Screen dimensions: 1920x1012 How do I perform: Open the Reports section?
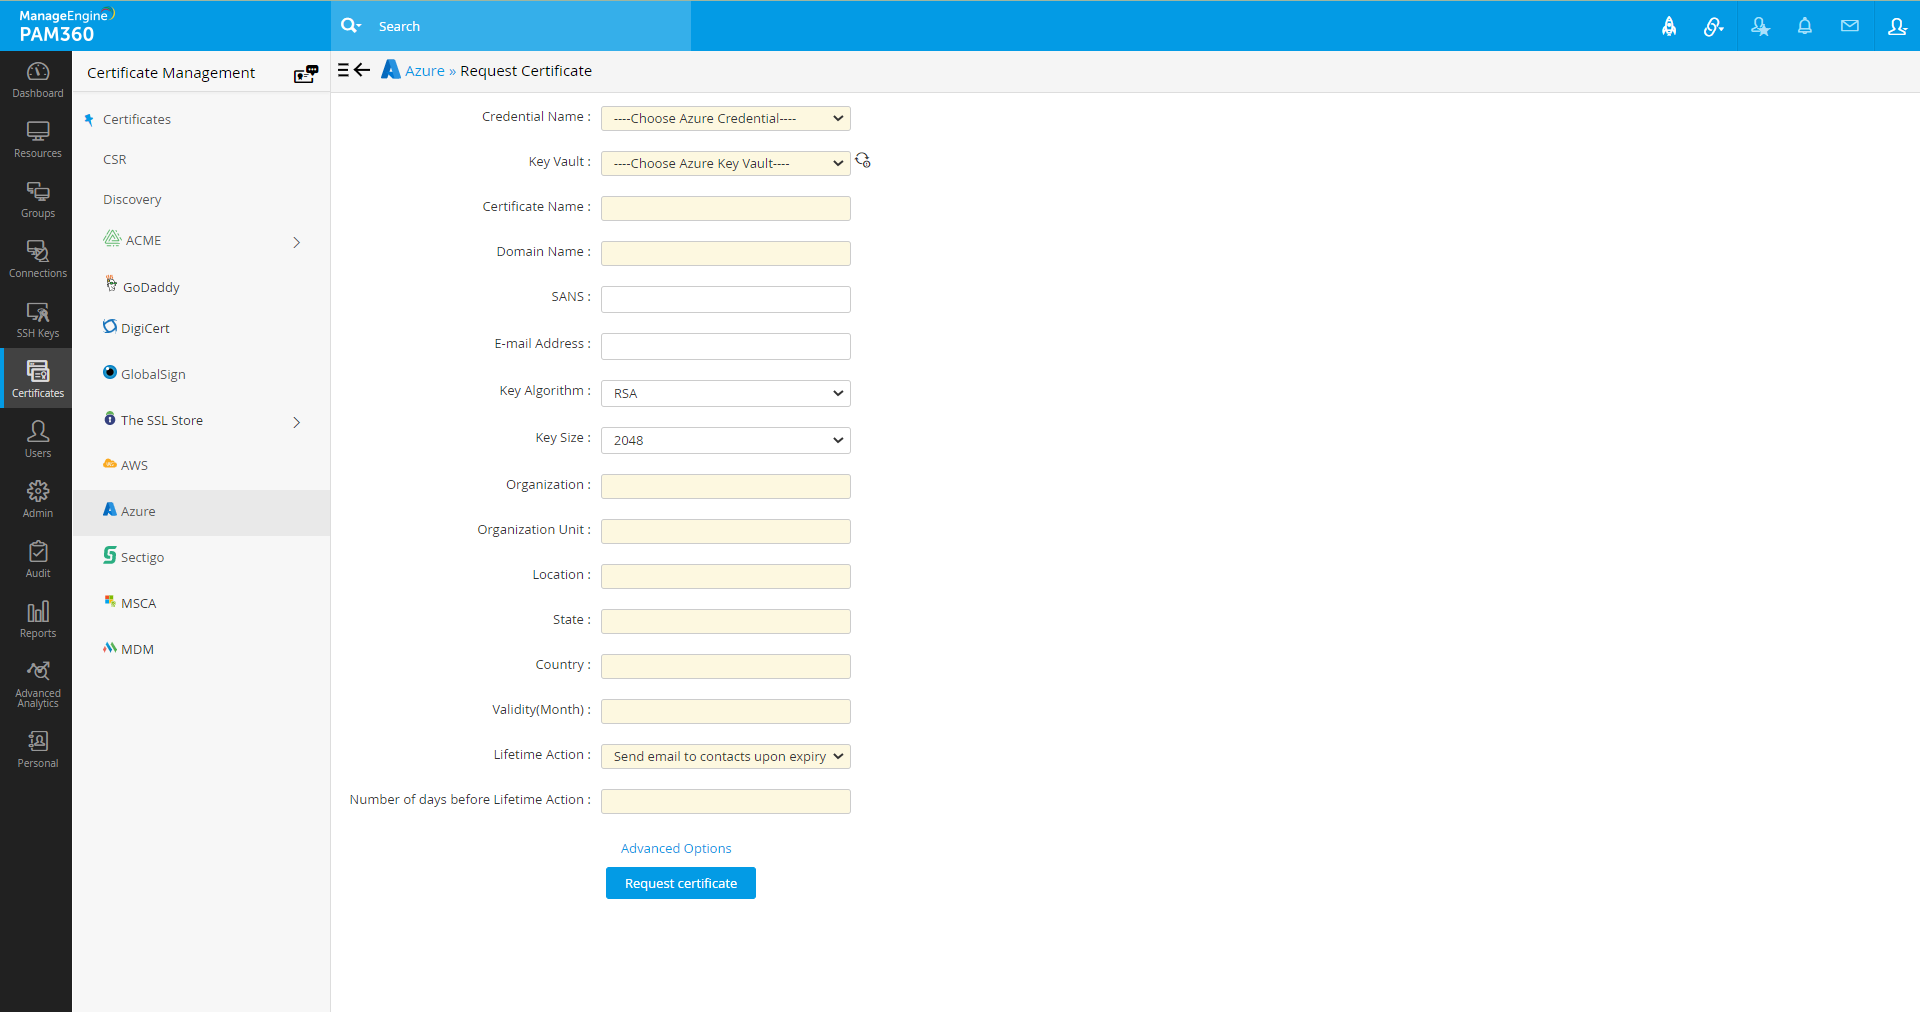point(37,618)
